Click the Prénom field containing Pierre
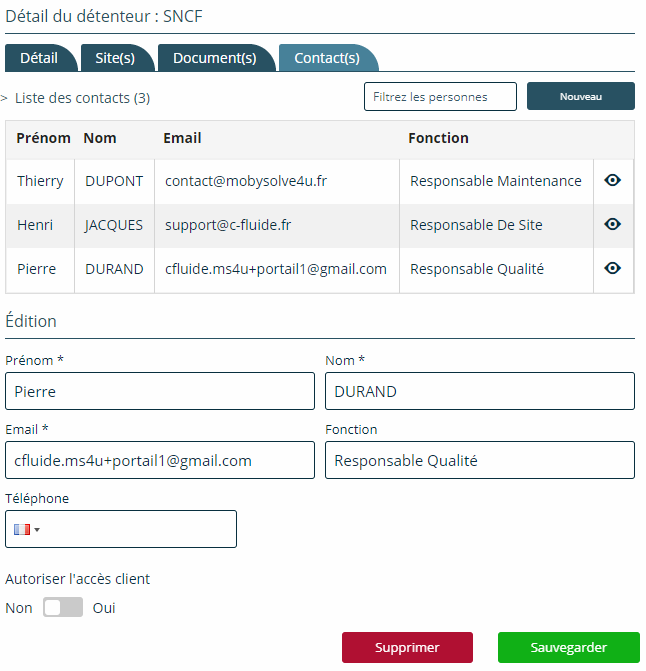 tap(160, 391)
